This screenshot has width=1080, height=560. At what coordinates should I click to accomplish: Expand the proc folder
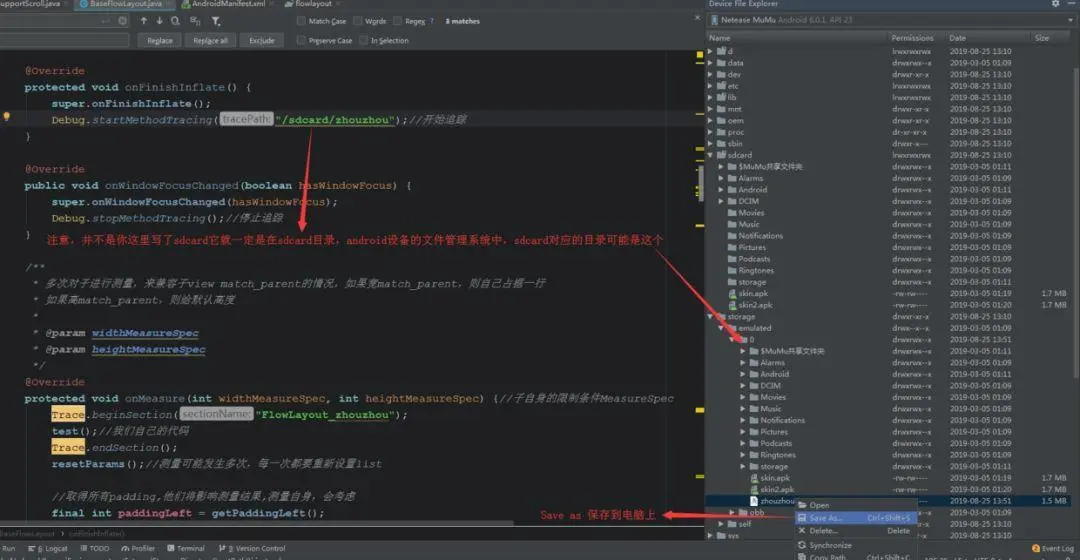coord(710,132)
